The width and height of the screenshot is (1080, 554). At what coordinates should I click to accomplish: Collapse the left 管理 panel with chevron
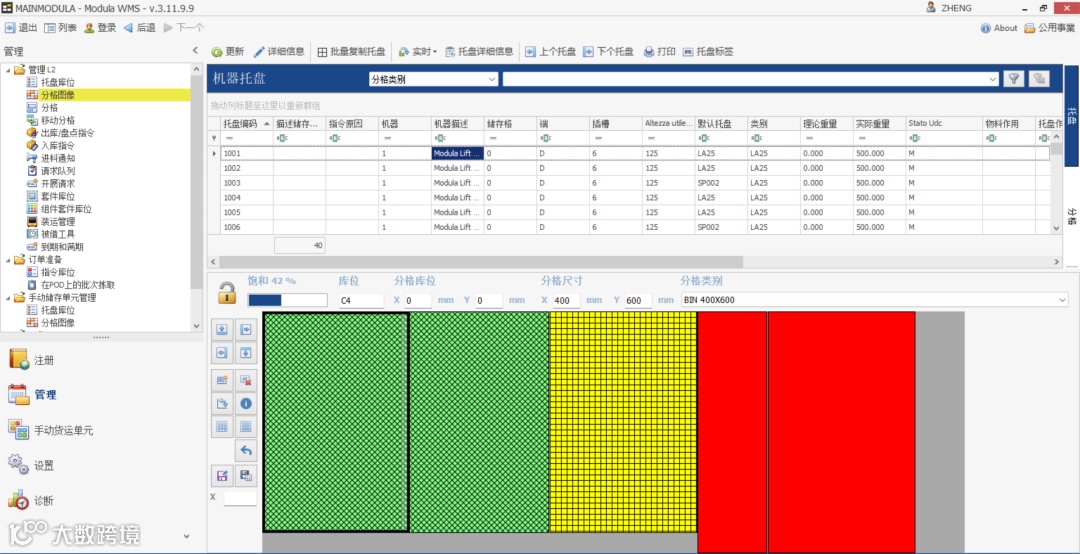pos(195,51)
